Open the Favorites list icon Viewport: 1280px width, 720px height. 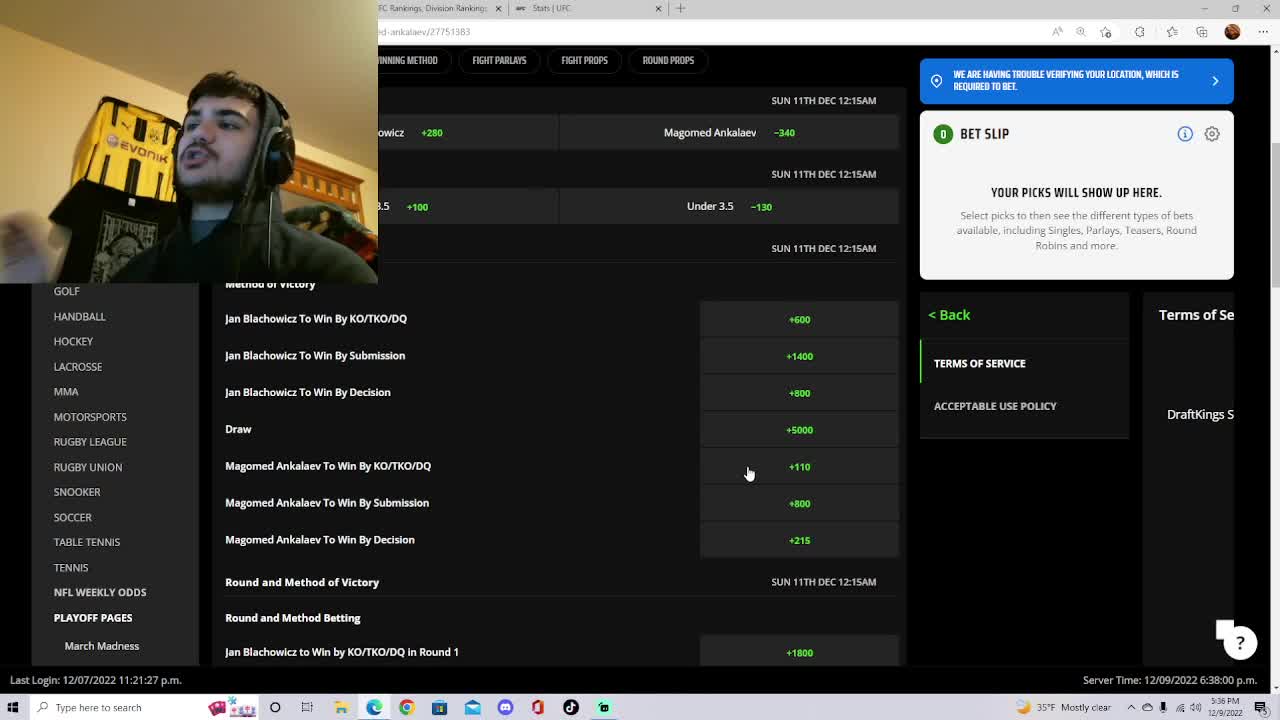[1172, 32]
